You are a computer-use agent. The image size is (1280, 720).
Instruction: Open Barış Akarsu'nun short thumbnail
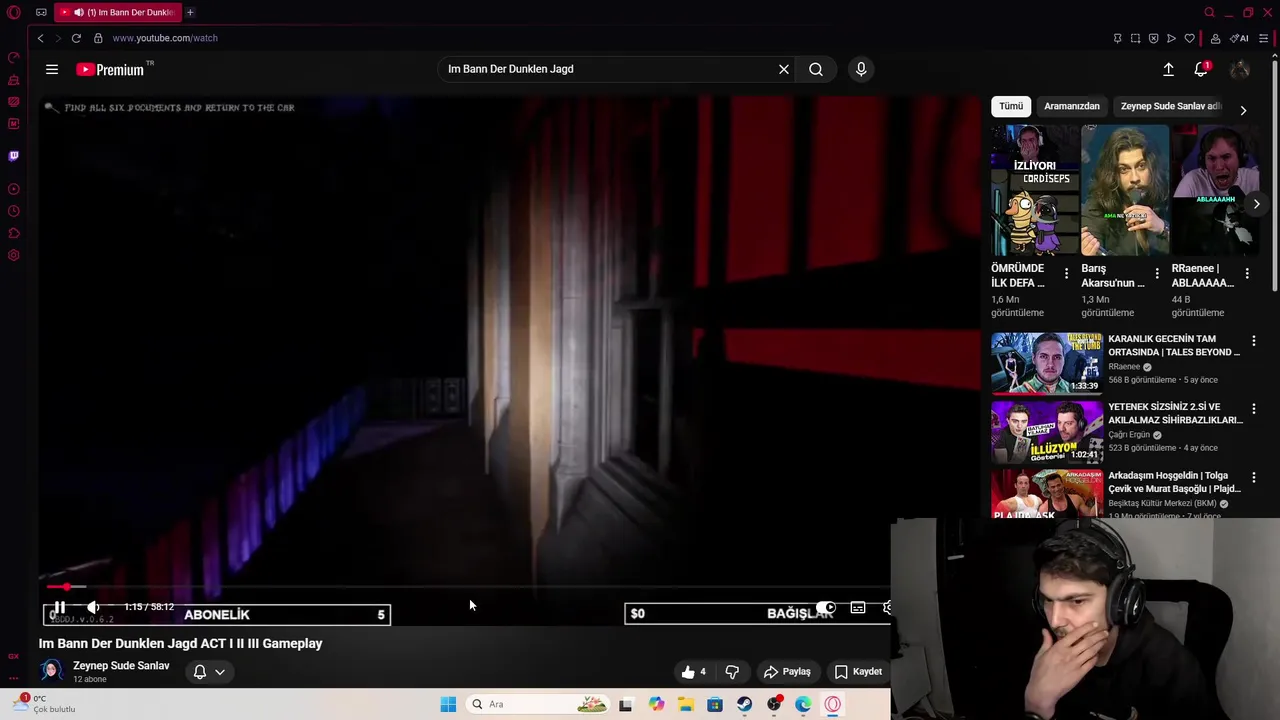tap(1125, 190)
